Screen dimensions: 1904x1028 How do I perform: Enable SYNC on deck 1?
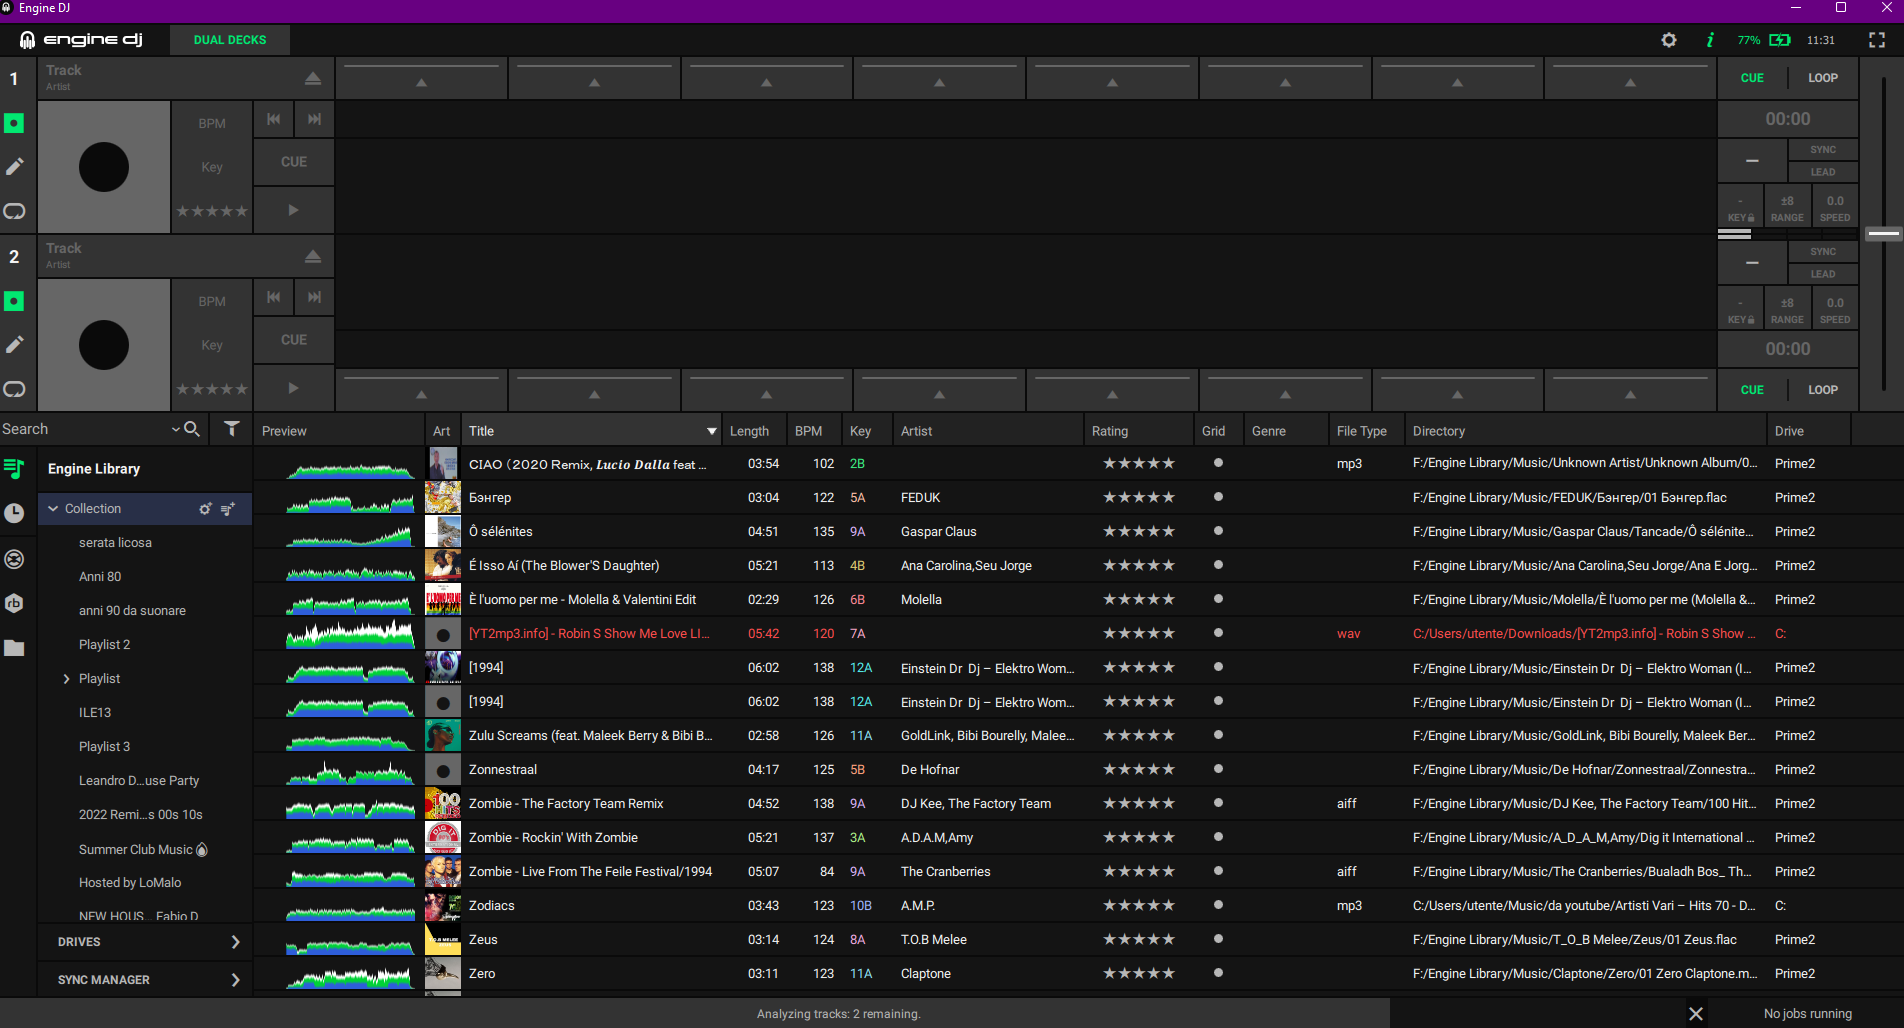point(1823,150)
